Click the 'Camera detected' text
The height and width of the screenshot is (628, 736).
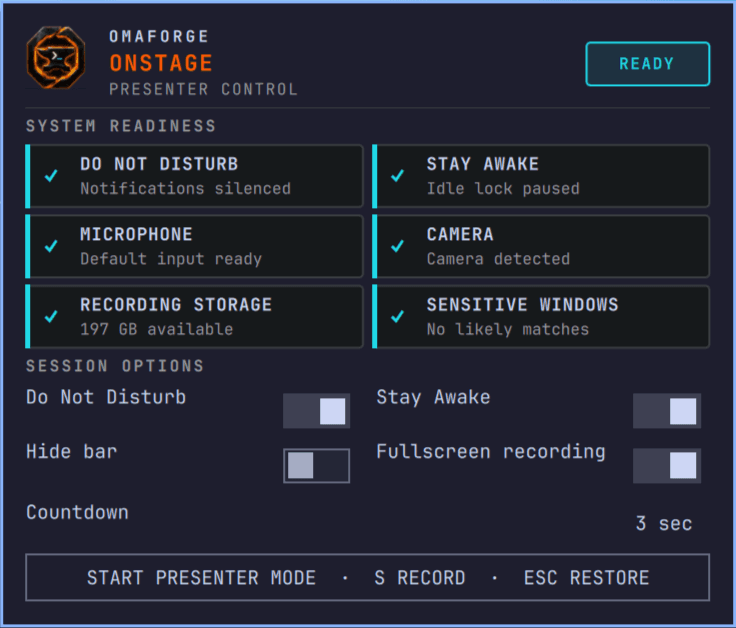tap(498, 259)
